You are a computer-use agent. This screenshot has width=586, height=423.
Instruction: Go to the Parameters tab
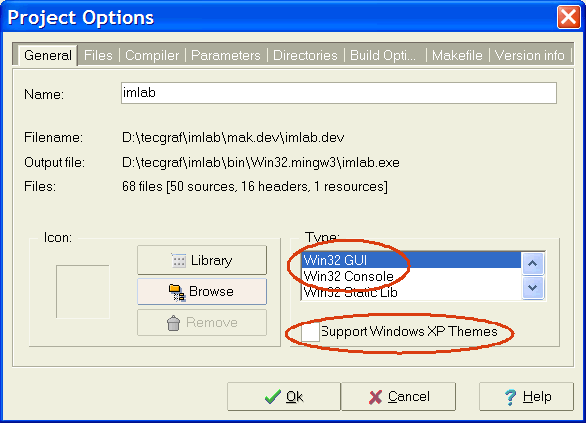[x=226, y=55]
